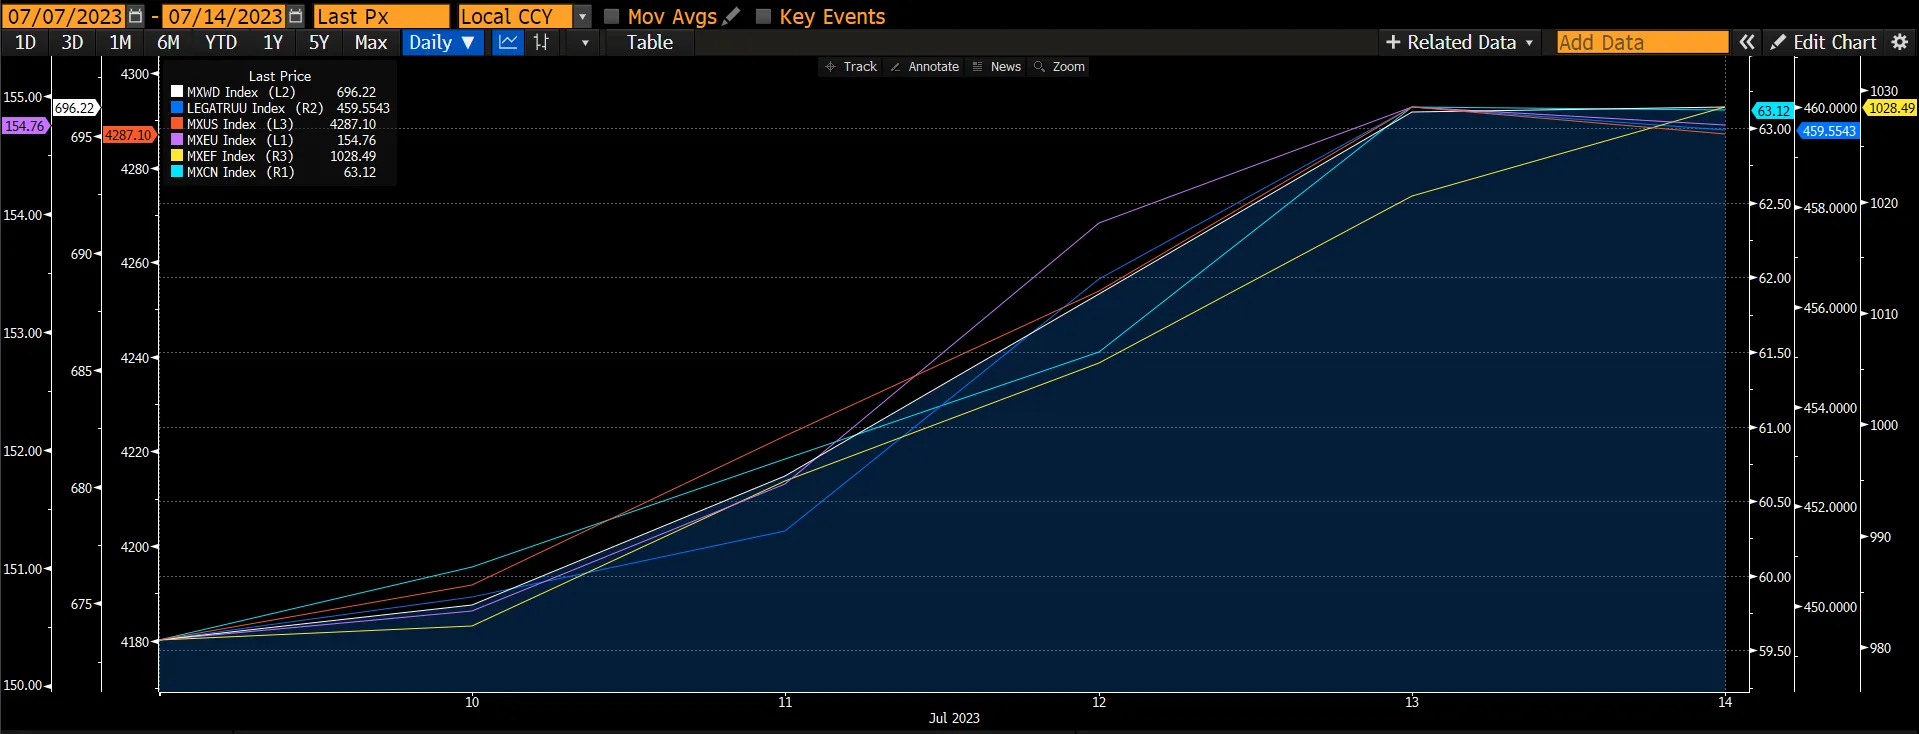Click the white MXWD Index legend swatch
The width and height of the screenshot is (1919, 734).
coord(177,92)
